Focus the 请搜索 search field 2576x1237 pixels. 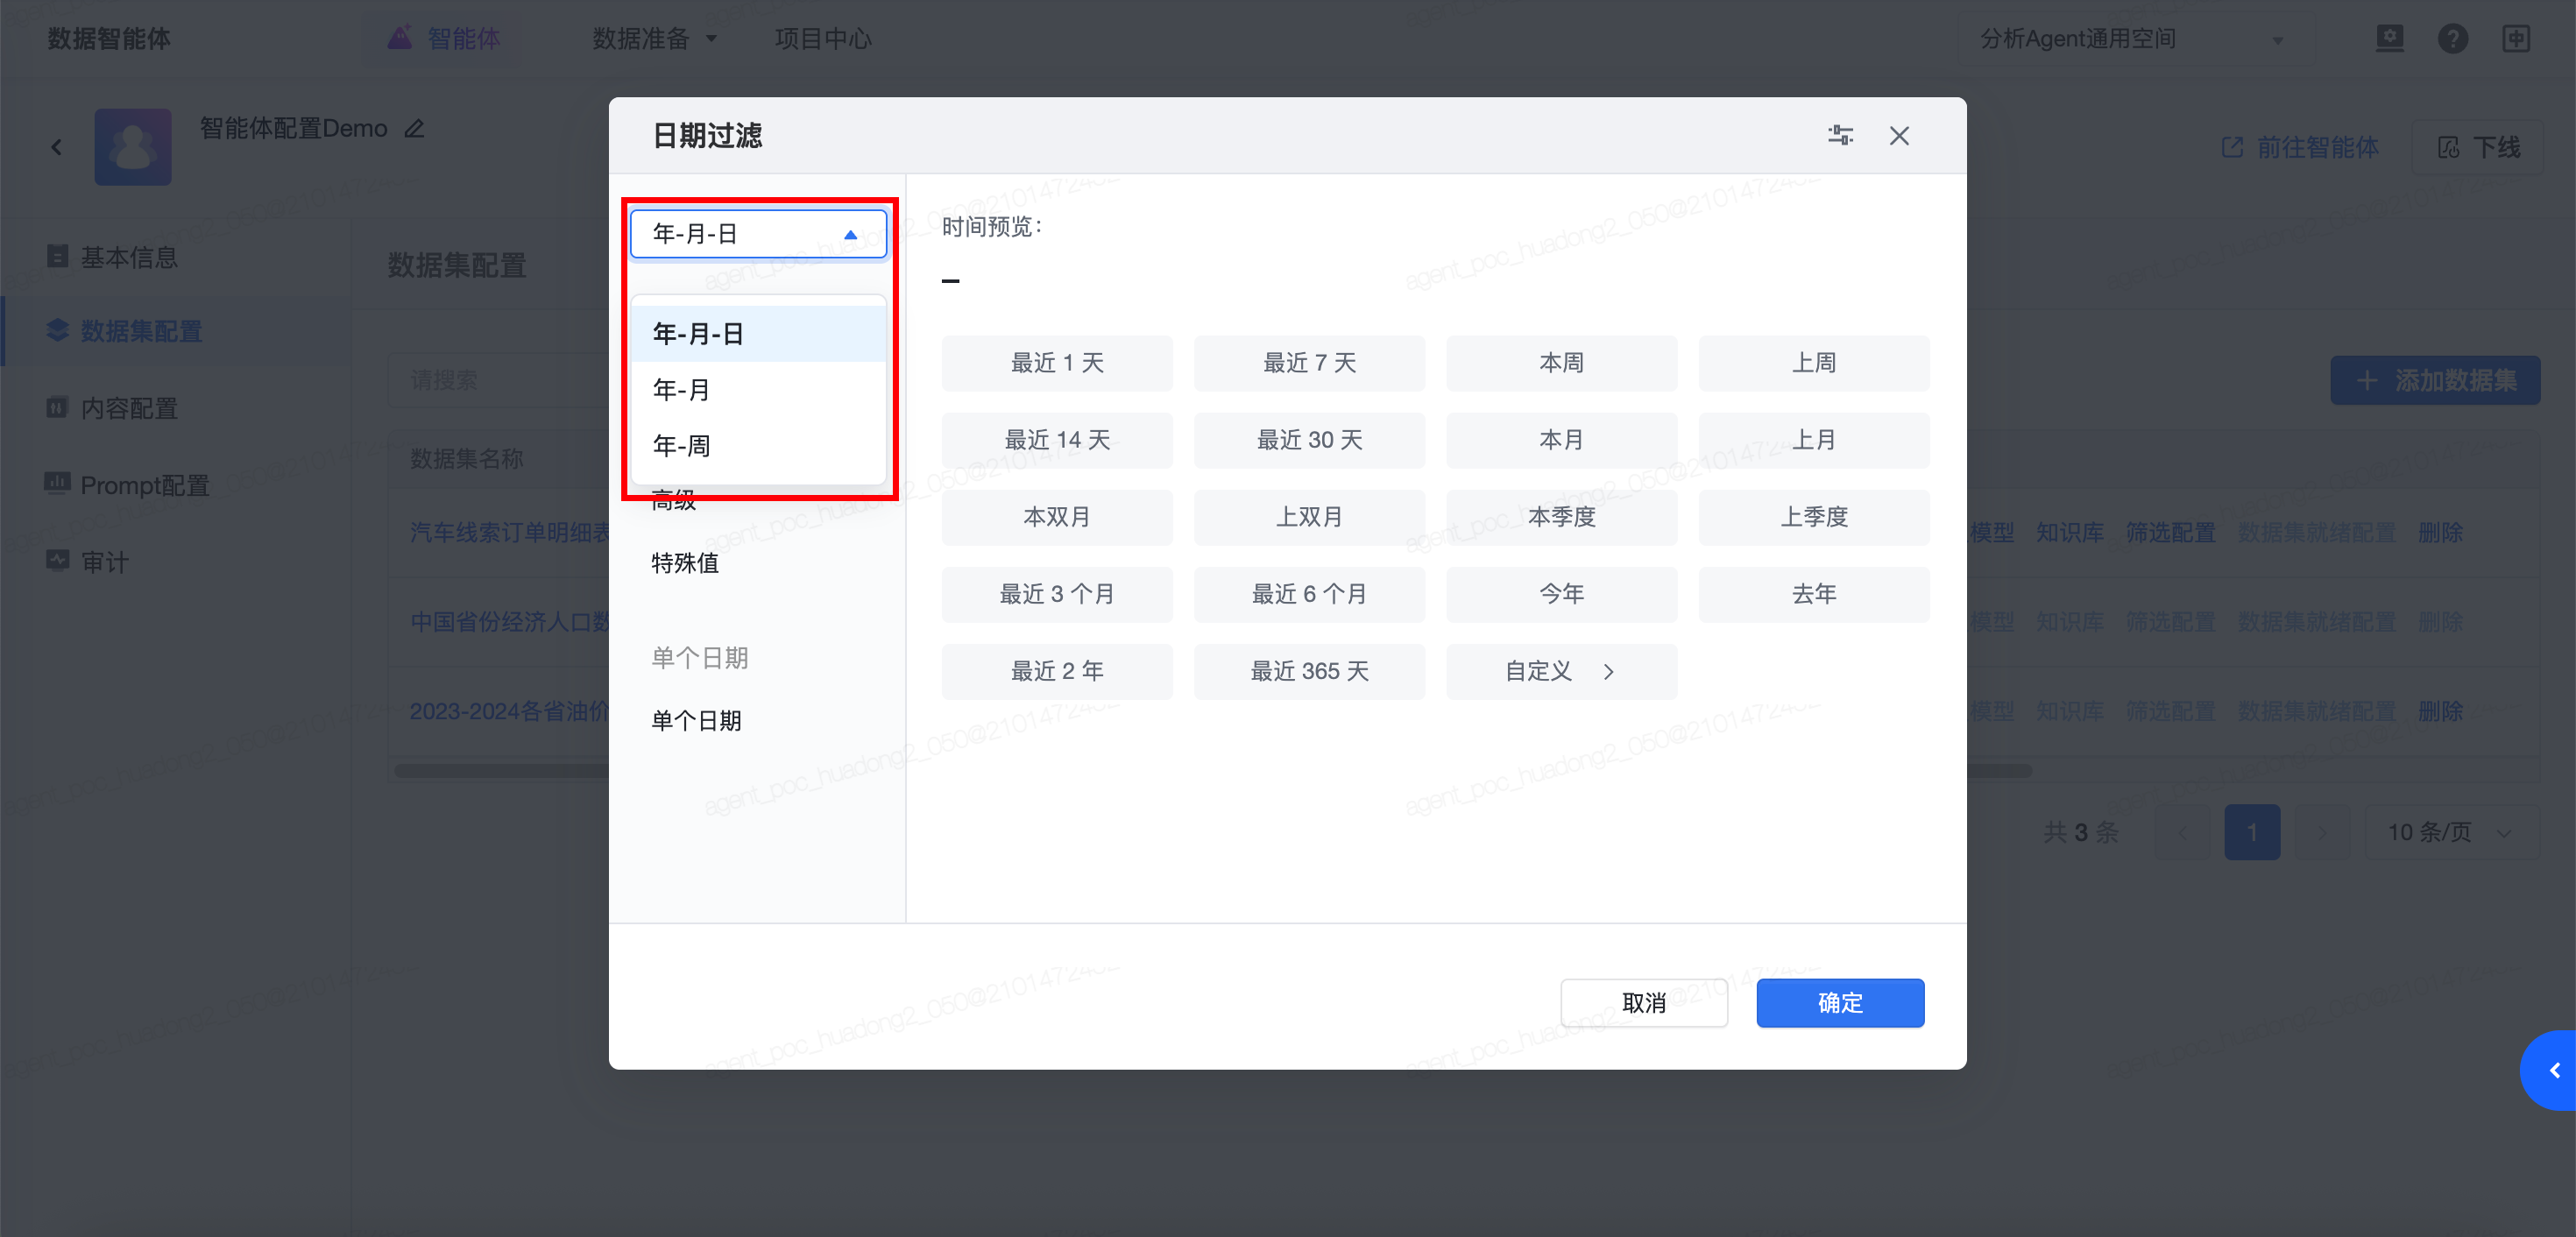[498, 380]
